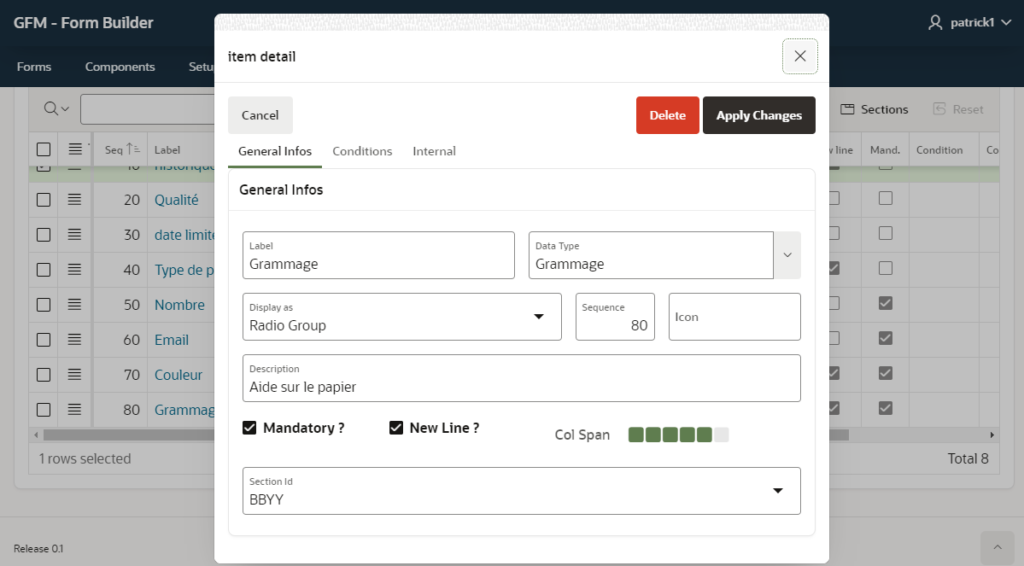Switch to the Conditions tab

362,151
